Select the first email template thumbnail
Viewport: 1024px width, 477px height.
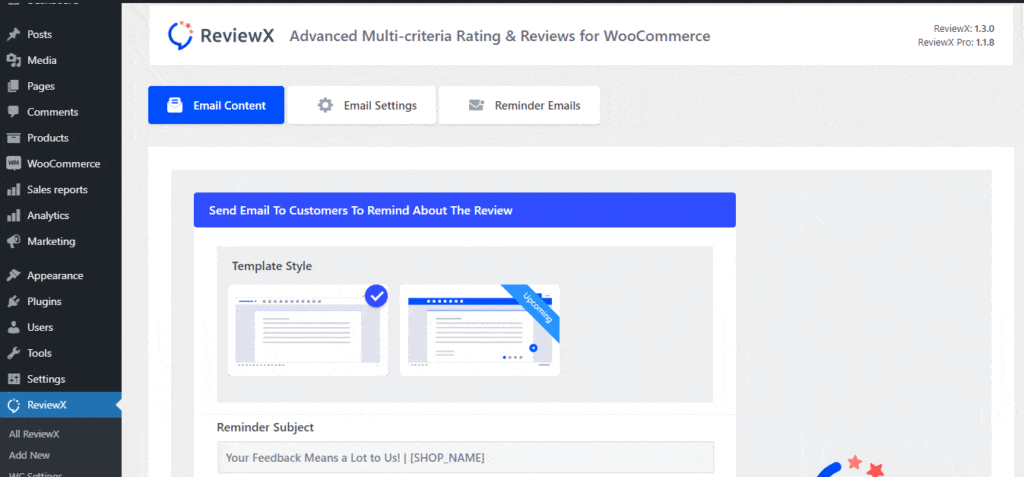click(x=308, y=330)
